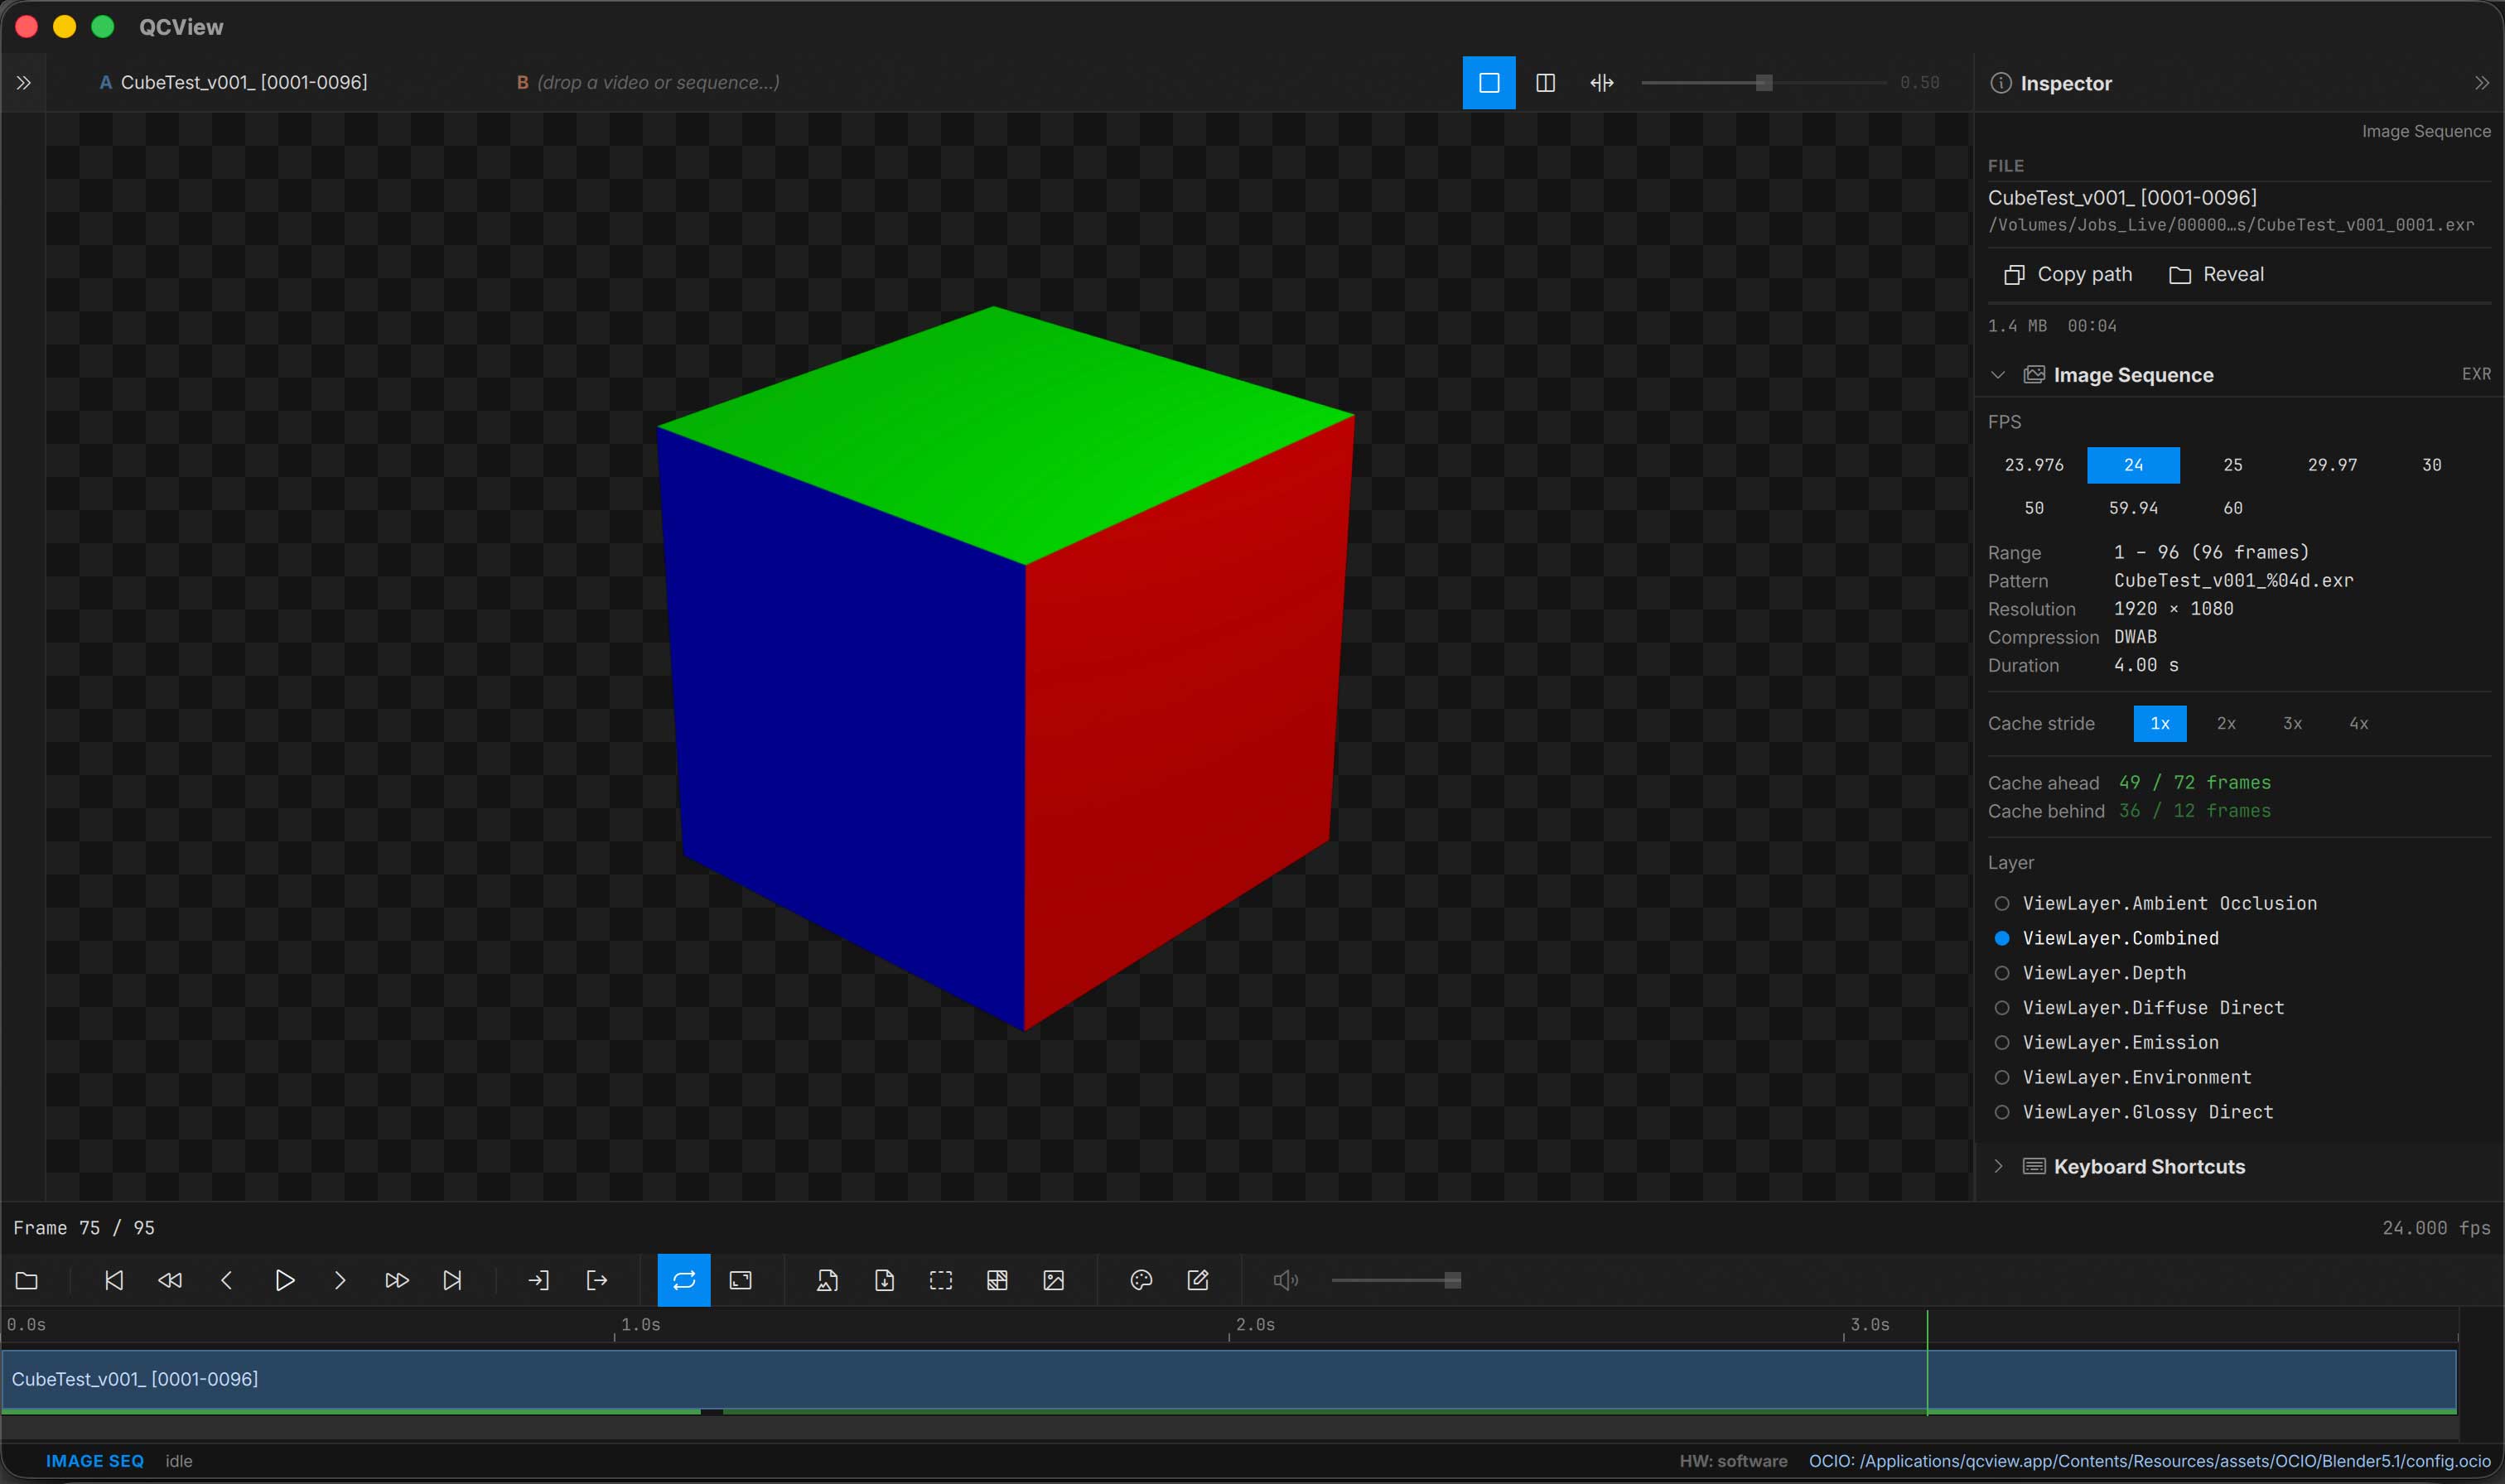Image resolution: width=2505 pixels, height=1484 pixels.
Task: Click the OCIO config path in status bar
Action: (x=2149, y=1461)
